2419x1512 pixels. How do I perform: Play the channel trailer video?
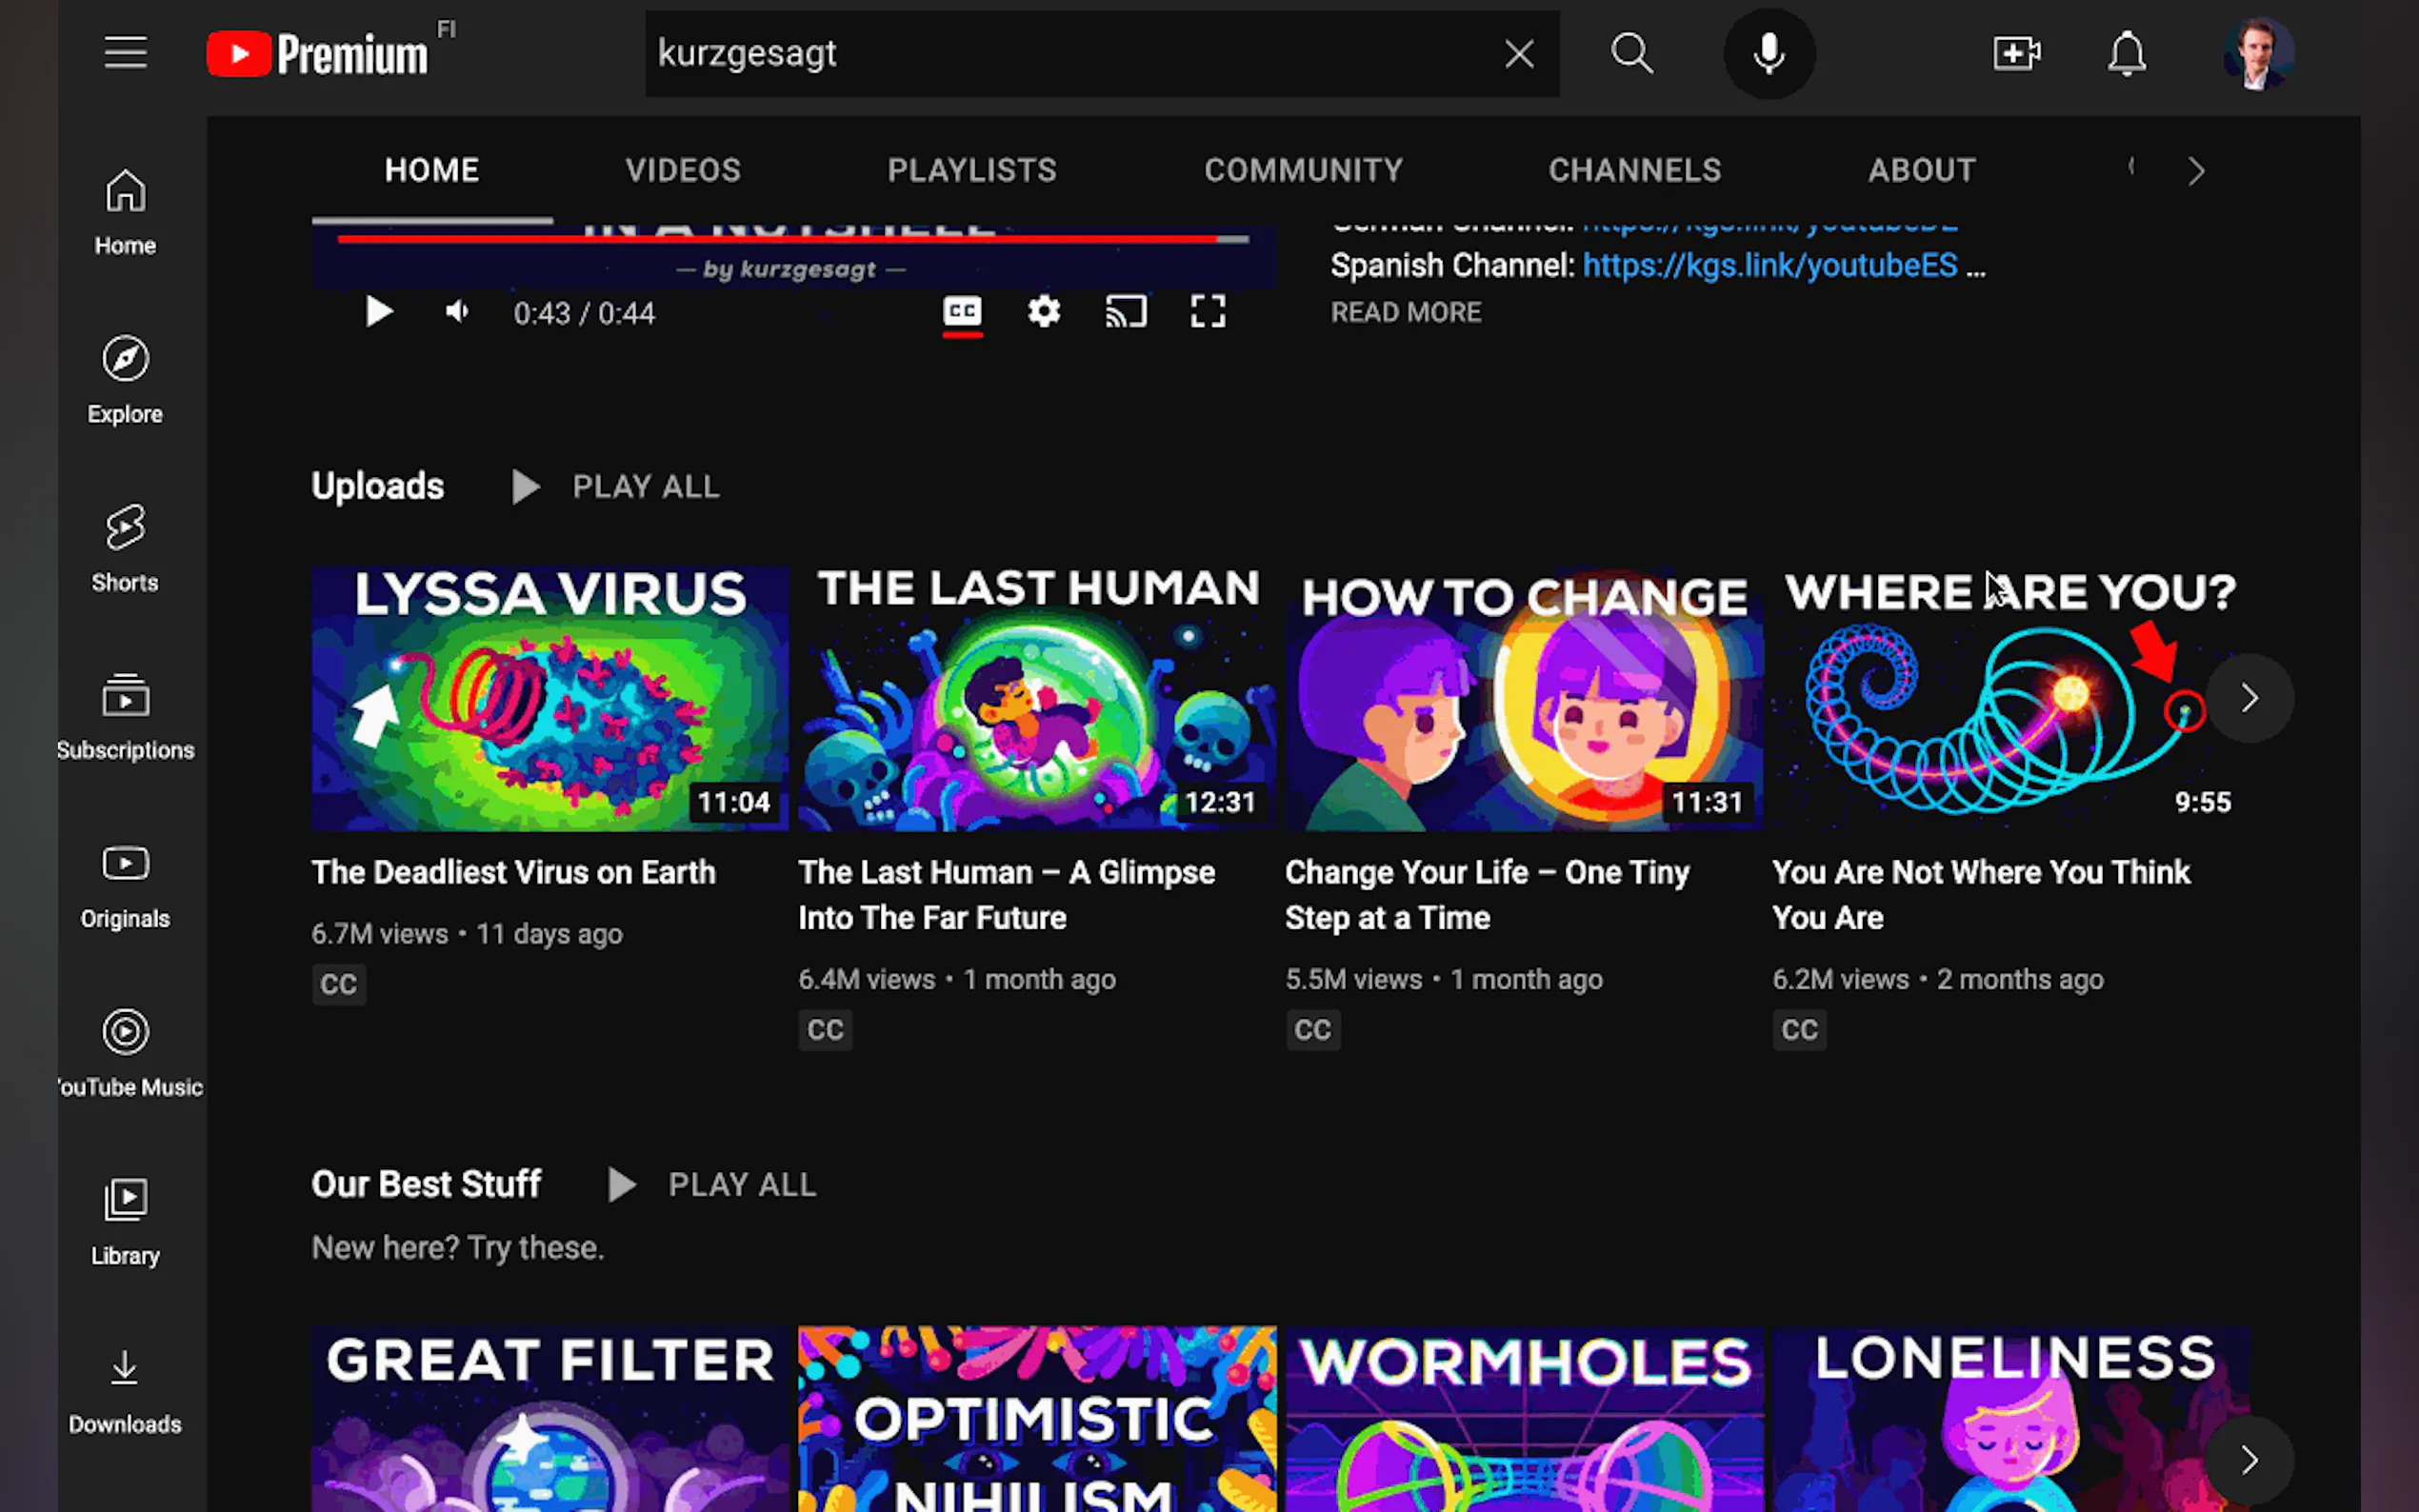(378, 313)
